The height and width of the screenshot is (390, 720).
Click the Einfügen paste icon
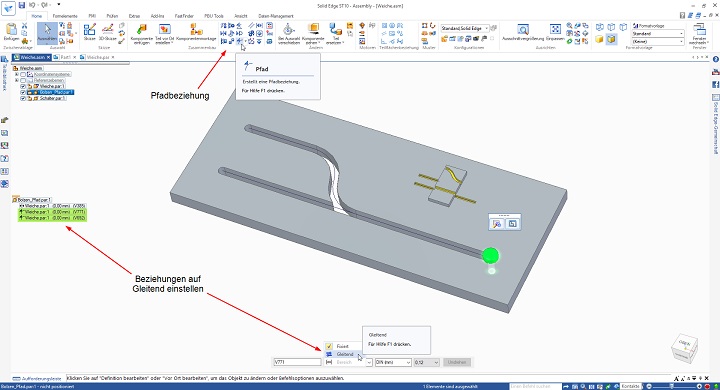[x=11, y=32]
